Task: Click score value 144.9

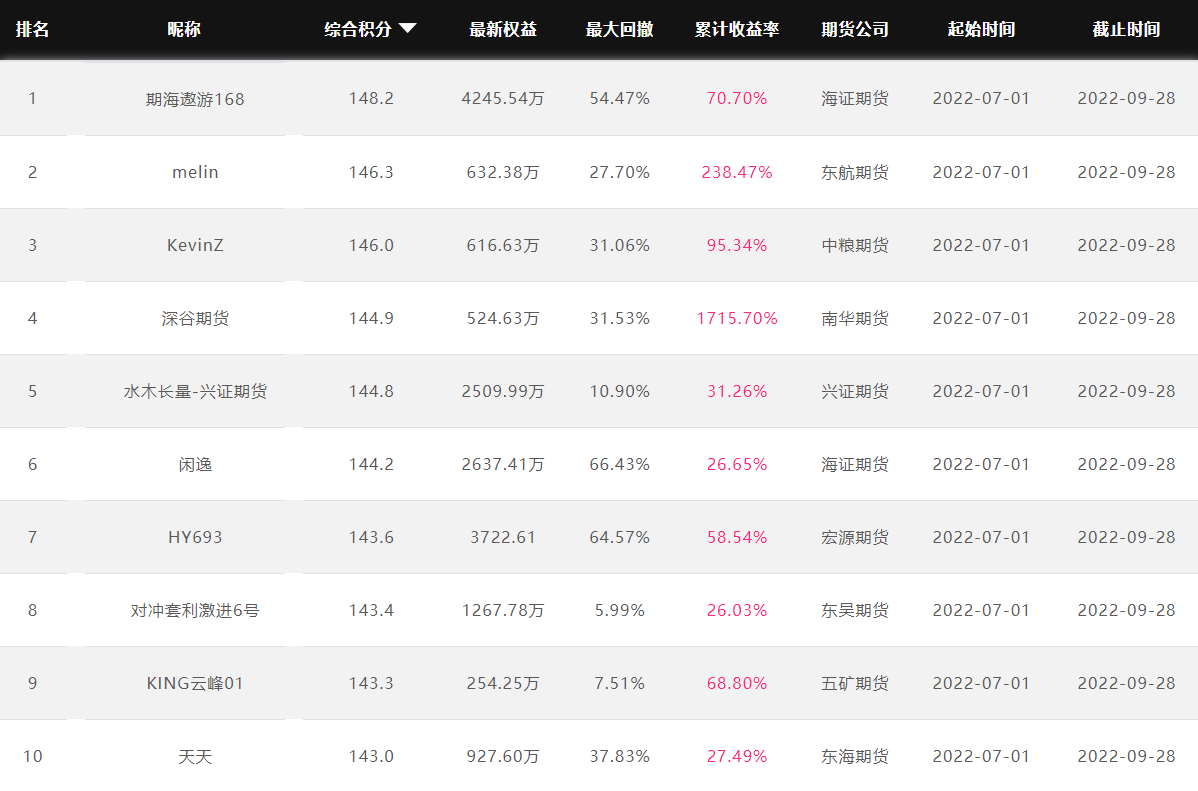Action: pos(371,318)
